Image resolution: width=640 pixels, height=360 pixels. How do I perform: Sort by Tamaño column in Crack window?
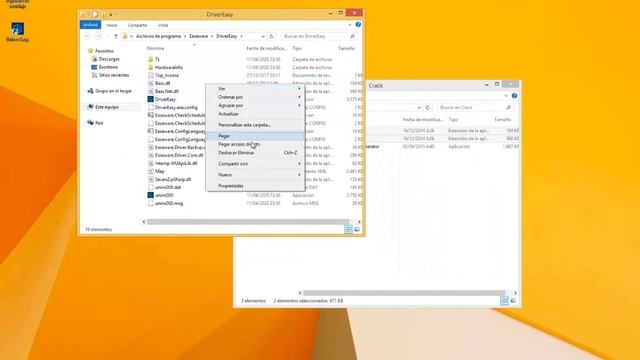(502, 120)
